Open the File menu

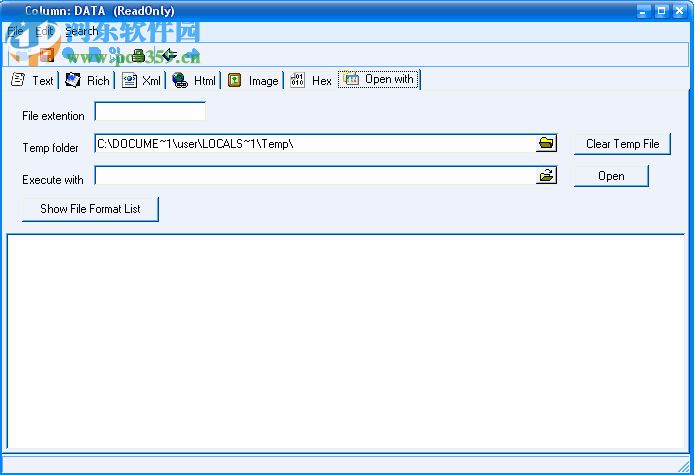[x=15, y=31]
